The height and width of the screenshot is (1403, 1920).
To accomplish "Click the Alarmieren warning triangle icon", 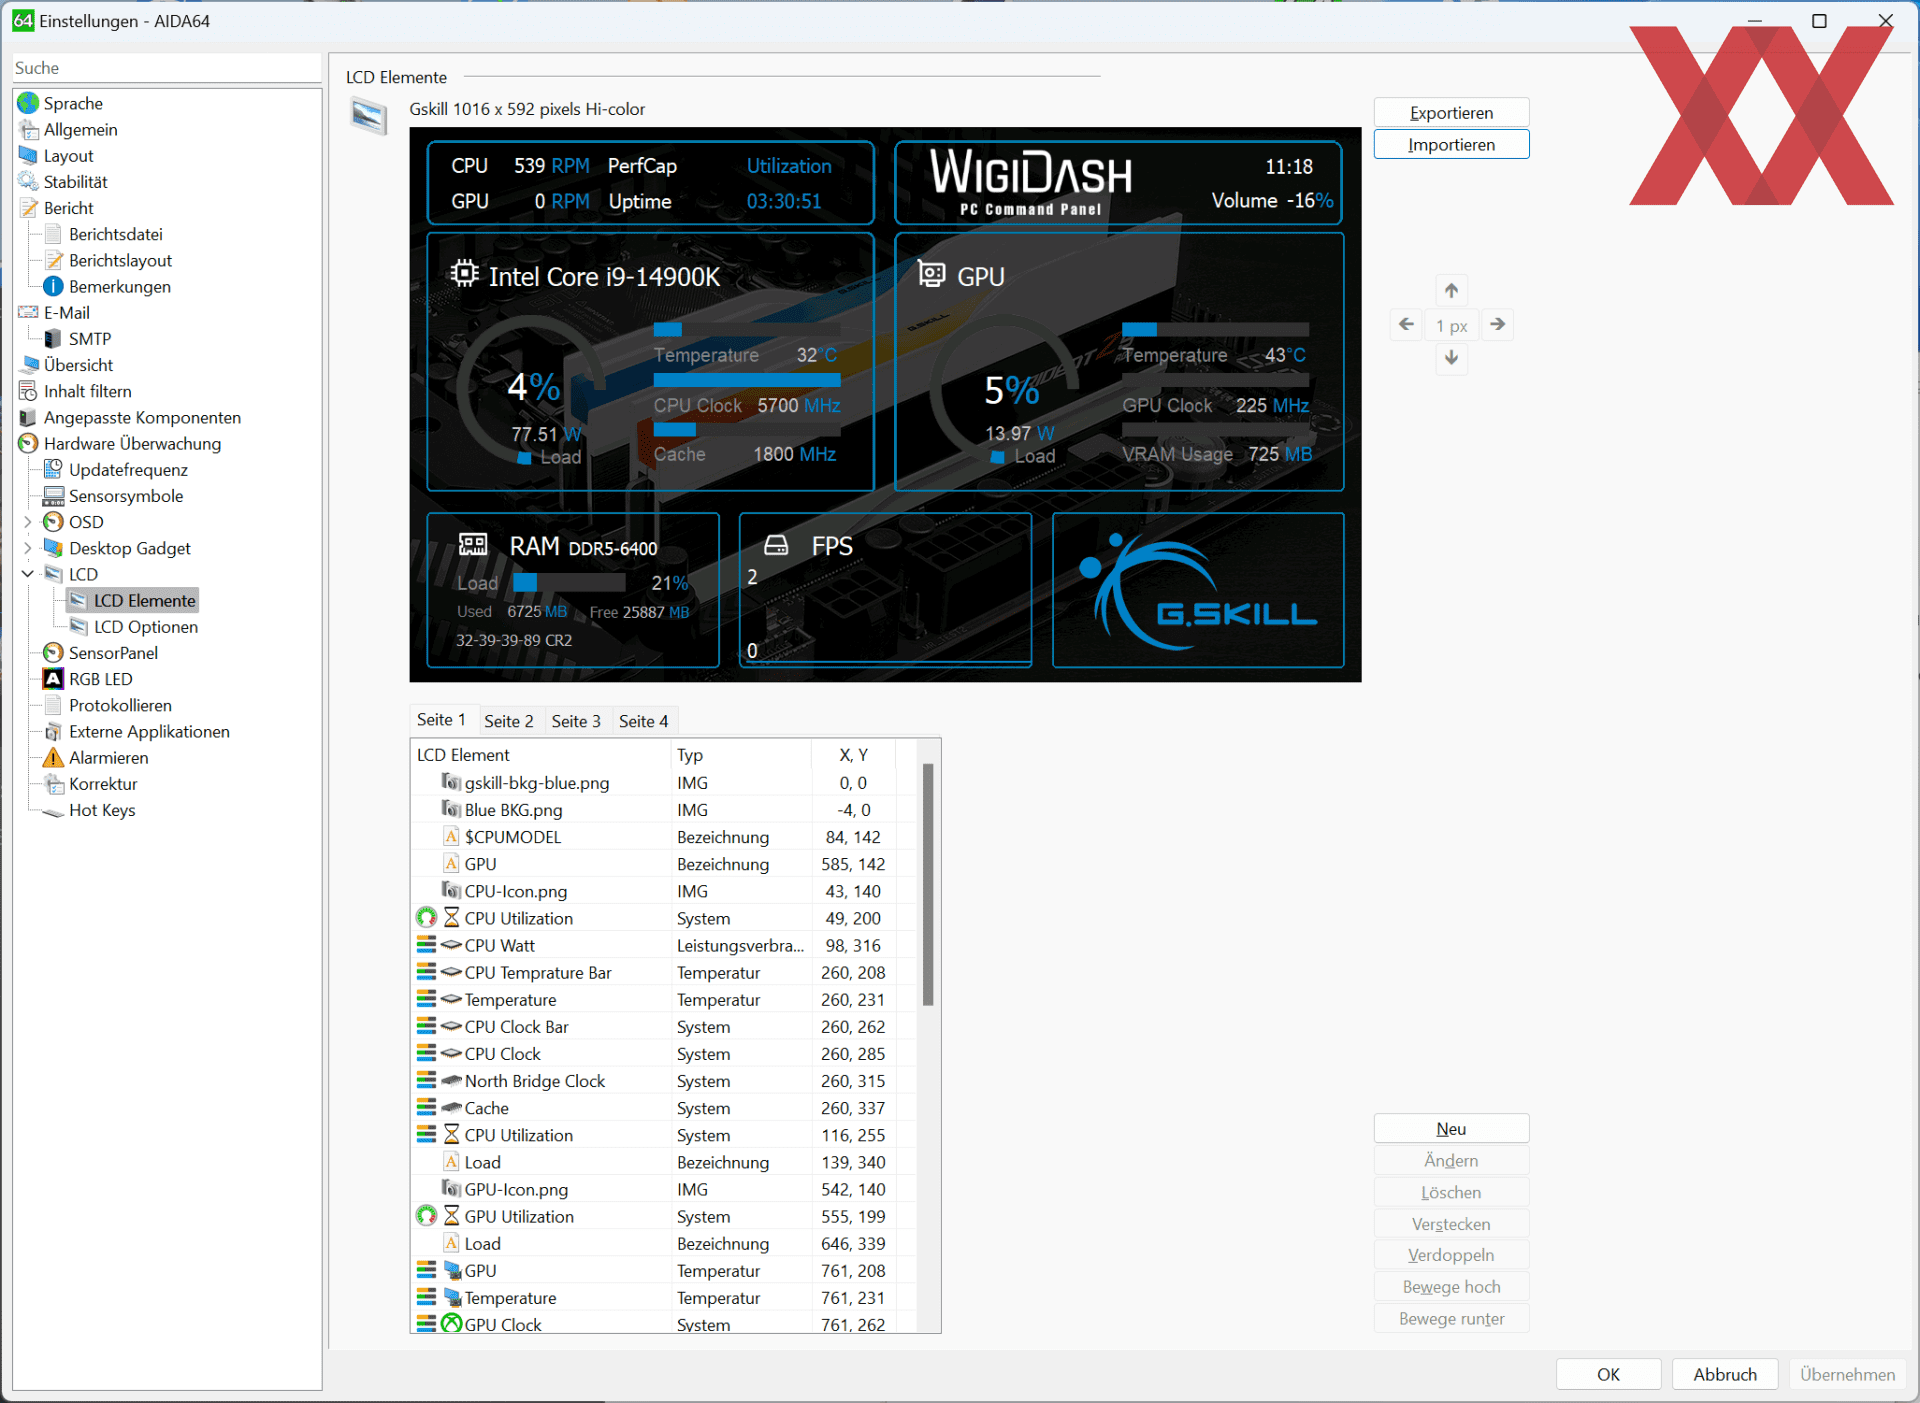I will 53,758.
